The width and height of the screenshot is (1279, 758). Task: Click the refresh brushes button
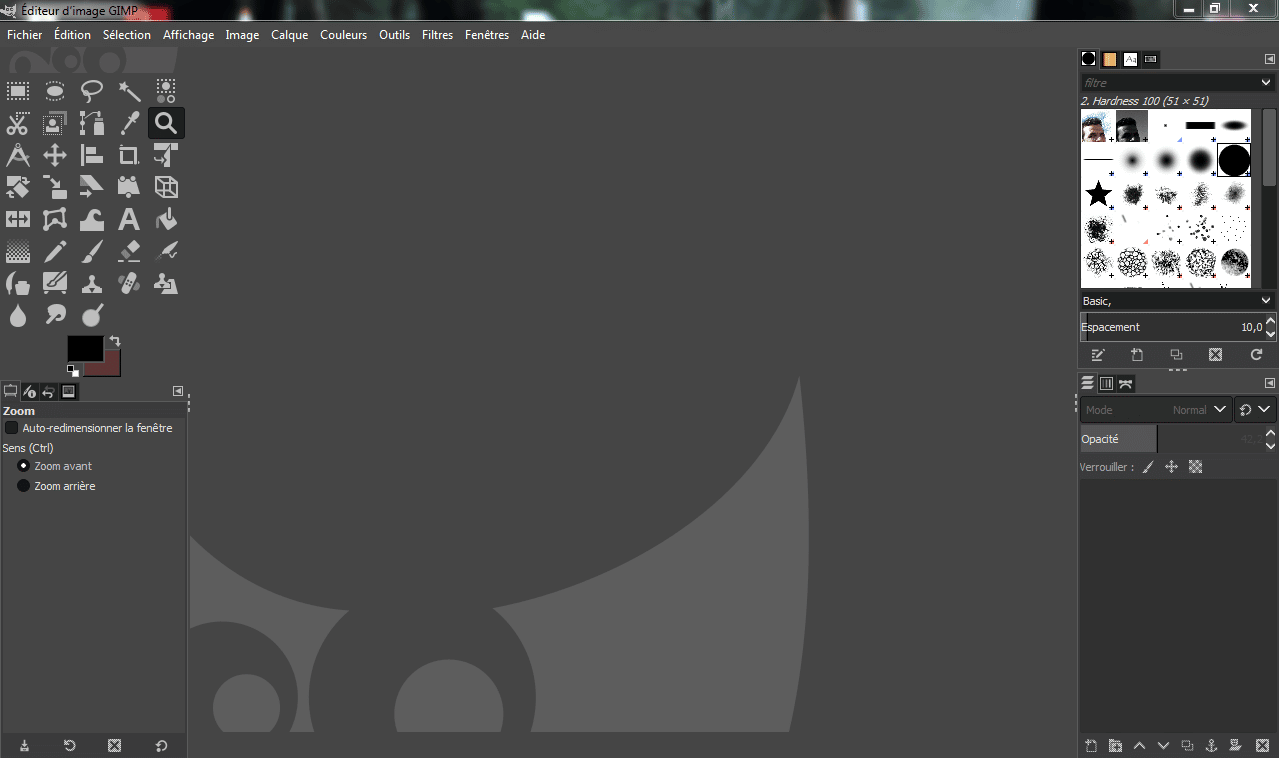1256,355
